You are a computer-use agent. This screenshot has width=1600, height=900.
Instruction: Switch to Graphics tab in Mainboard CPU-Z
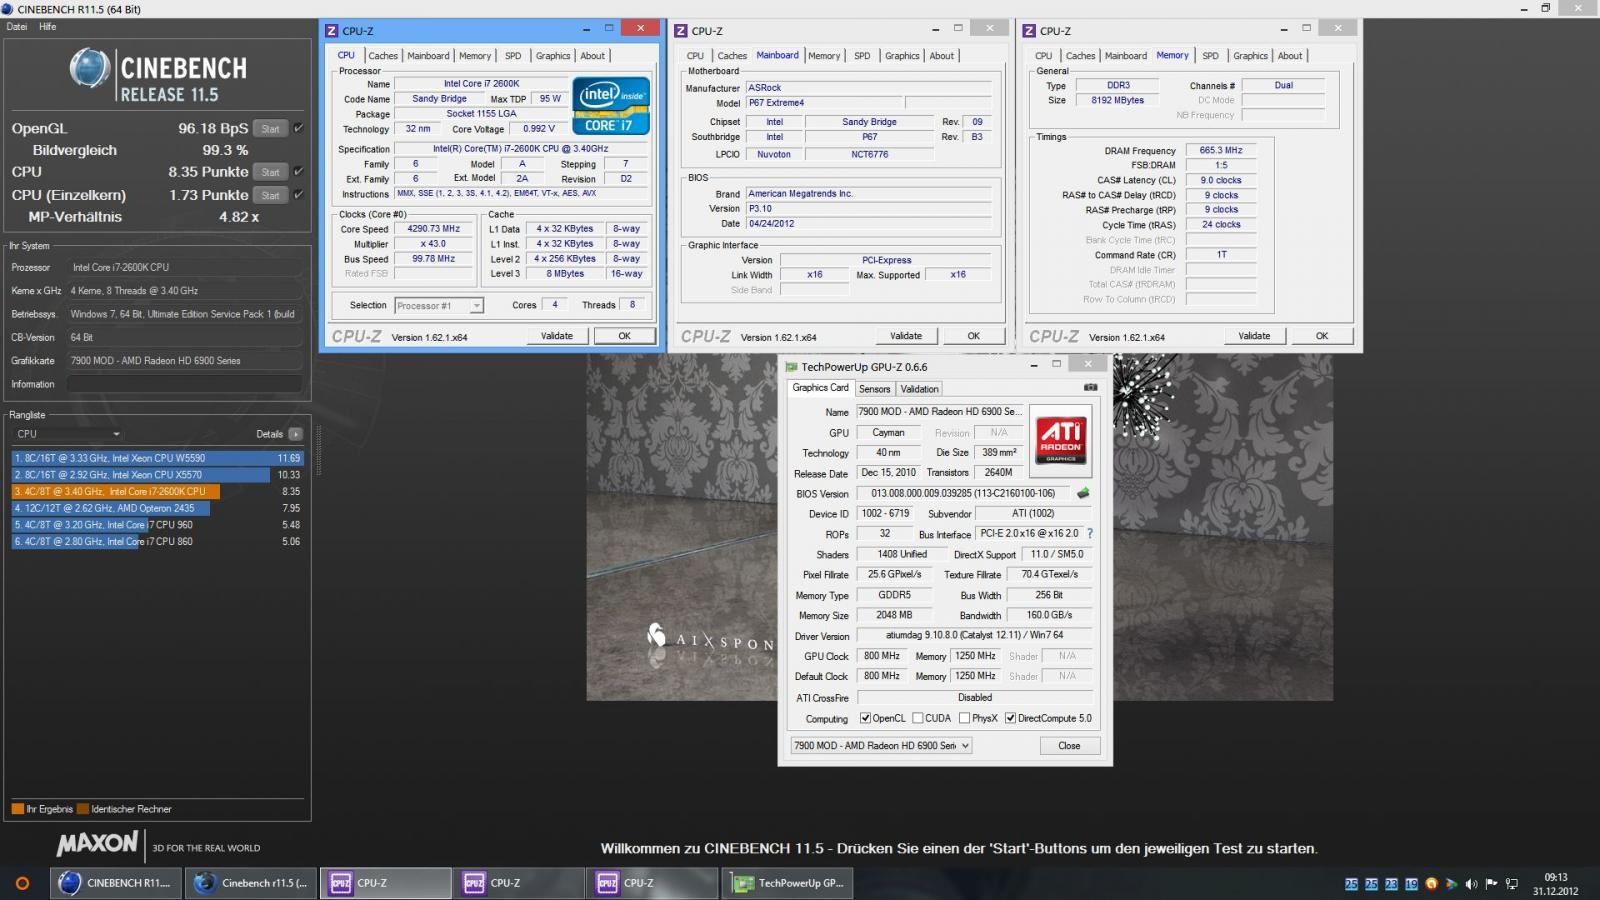coord(902,56)
